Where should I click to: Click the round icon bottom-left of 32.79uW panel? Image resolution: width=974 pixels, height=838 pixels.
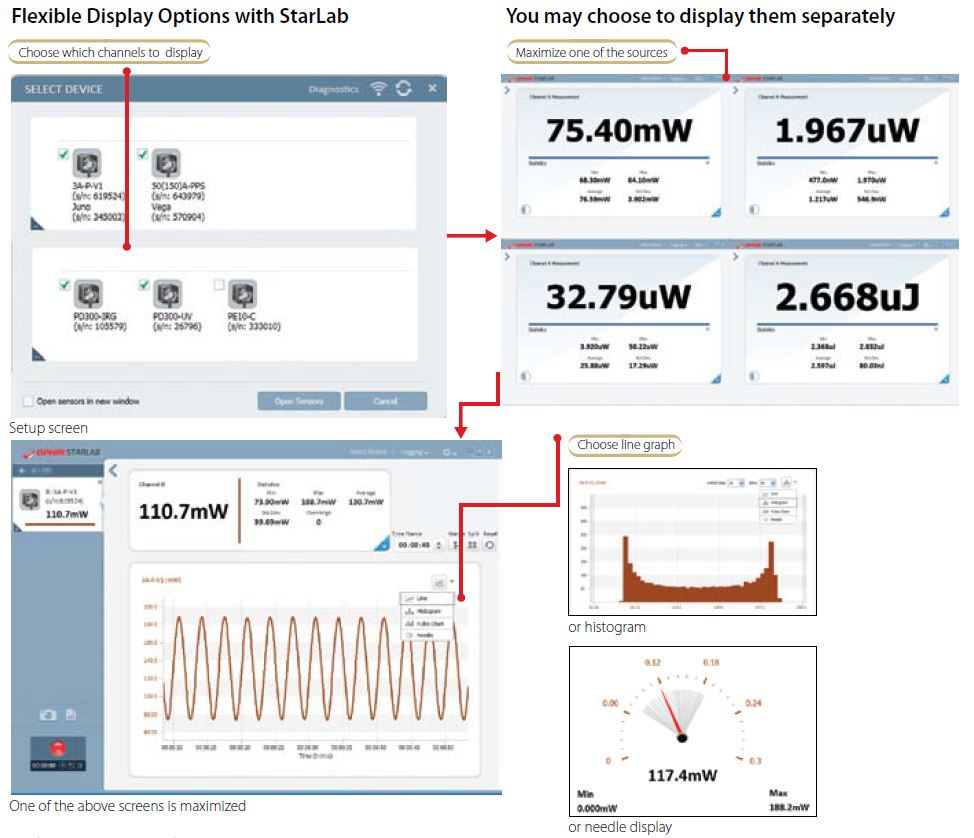[x=526, y=376]
